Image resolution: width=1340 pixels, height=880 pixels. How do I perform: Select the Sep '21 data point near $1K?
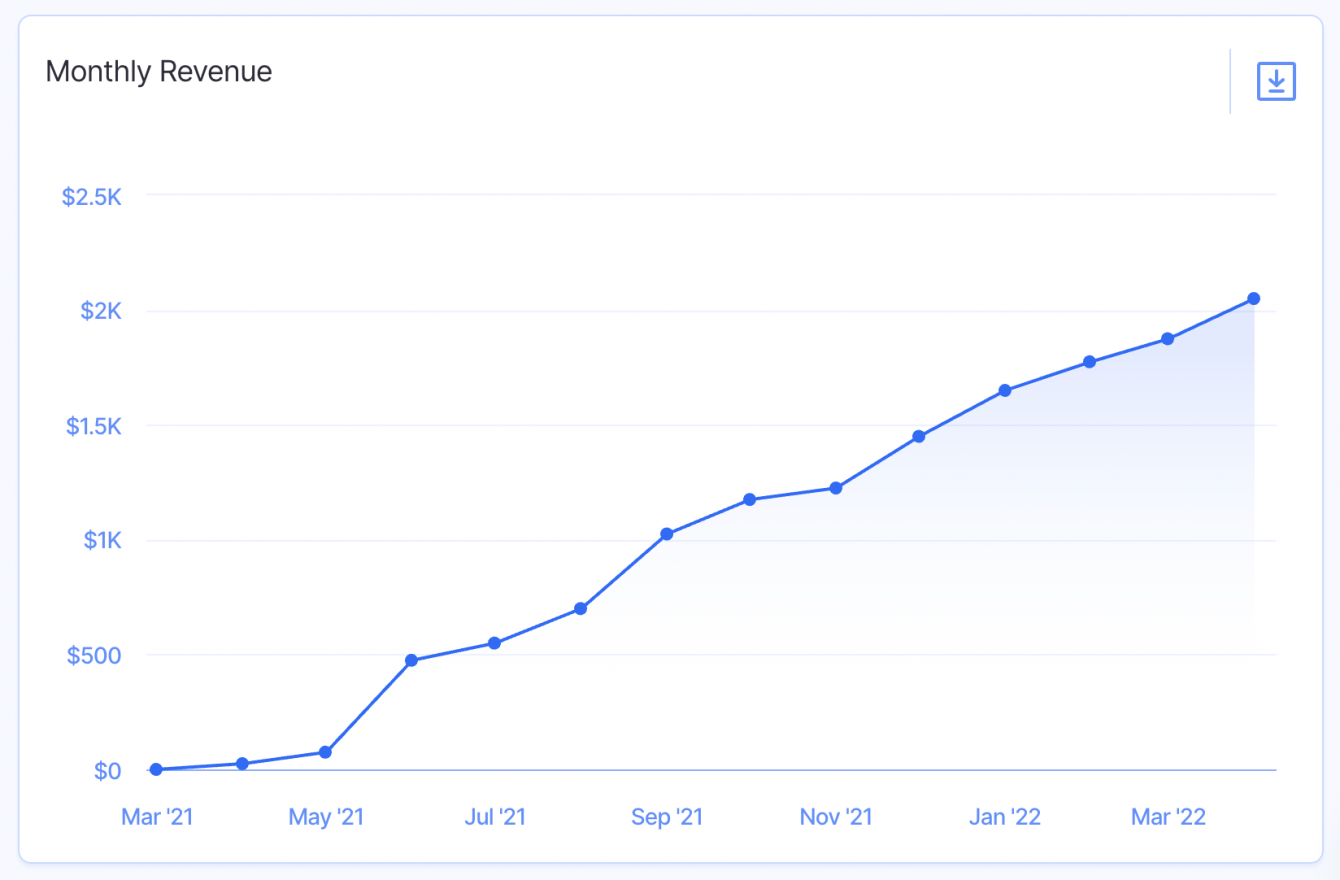[x=667, y=534]
